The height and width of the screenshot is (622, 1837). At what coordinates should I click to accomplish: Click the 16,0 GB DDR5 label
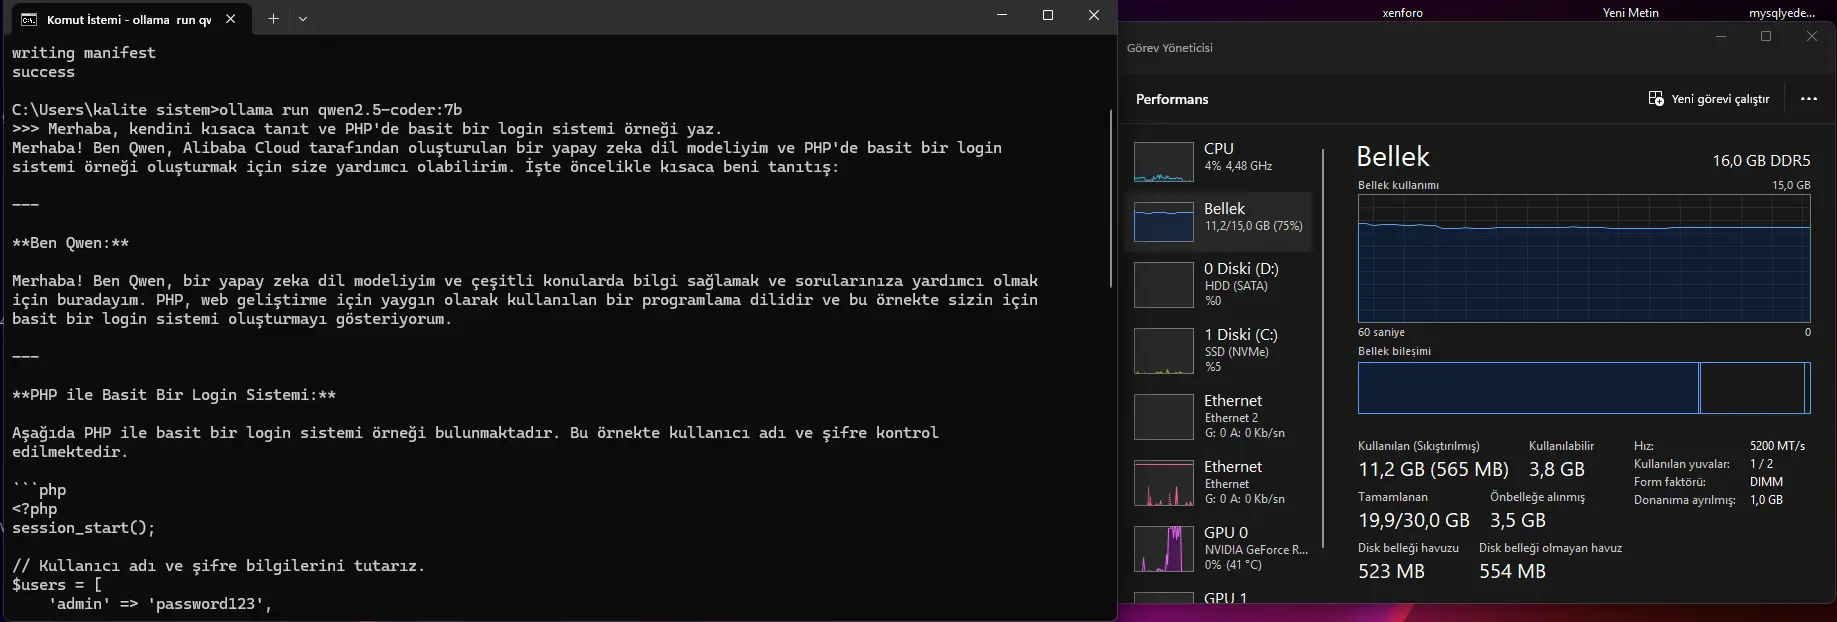(1761, 160)
